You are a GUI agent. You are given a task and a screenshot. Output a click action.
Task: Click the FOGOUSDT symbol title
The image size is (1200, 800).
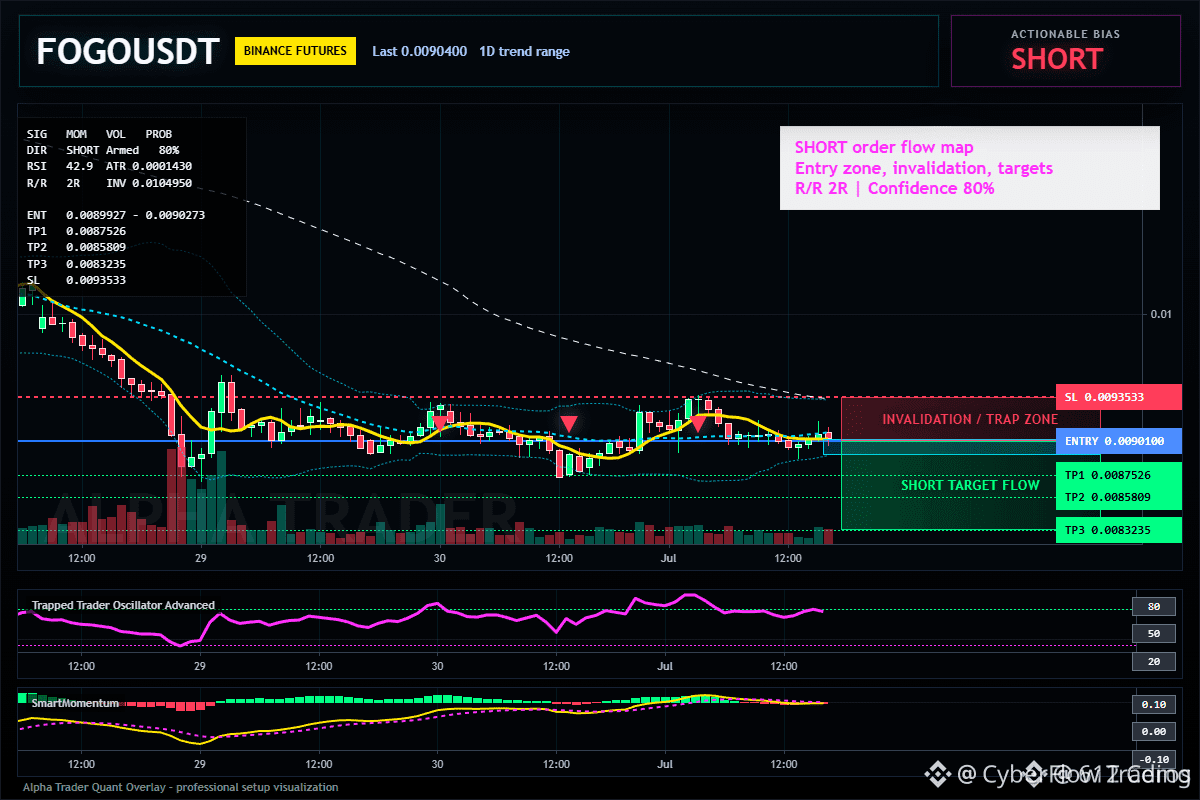[x=128, y=52]
